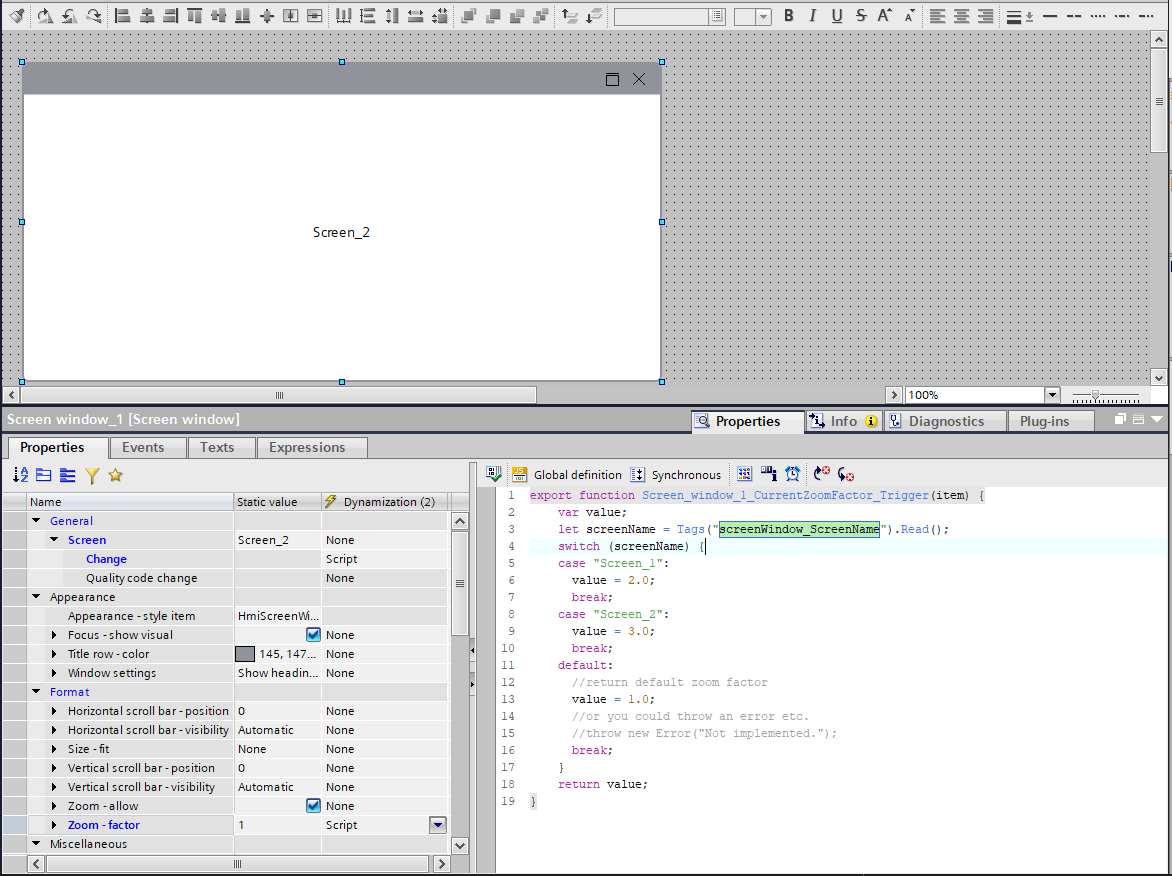The height and width of the screenshot is (876, 1172).
Task: Select the Quality code change property row
Action: point(141,578)
